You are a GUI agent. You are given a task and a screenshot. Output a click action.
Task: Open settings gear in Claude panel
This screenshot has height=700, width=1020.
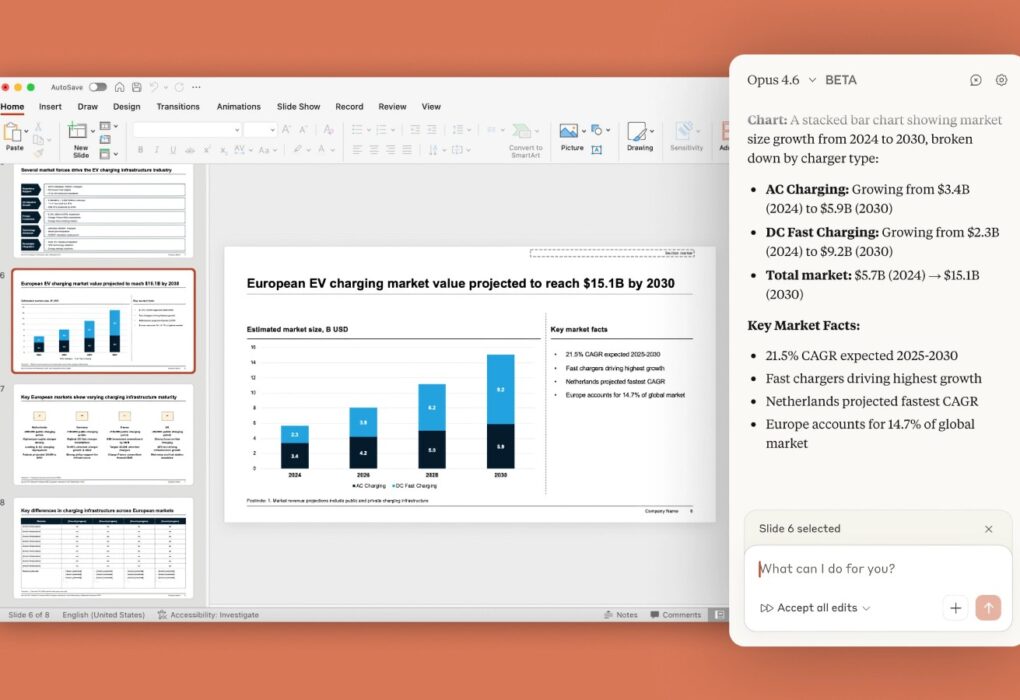pos(1001,80)
